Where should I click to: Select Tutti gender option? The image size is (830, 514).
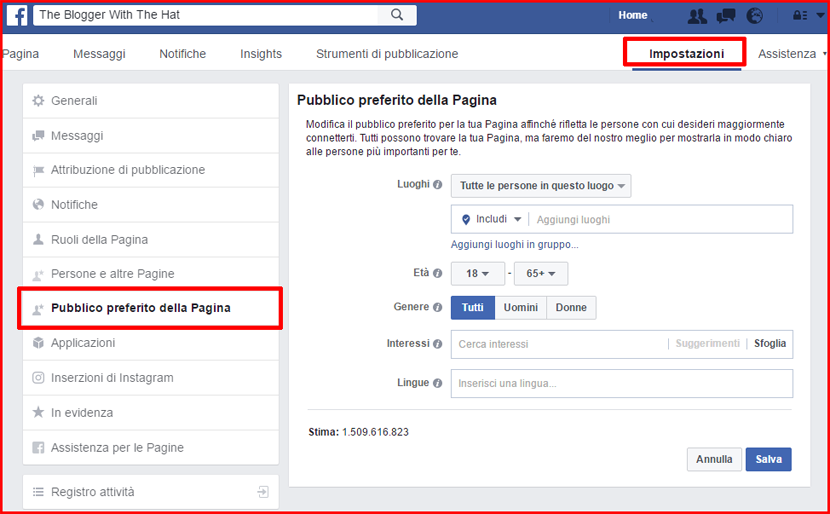tap(473, 308)
